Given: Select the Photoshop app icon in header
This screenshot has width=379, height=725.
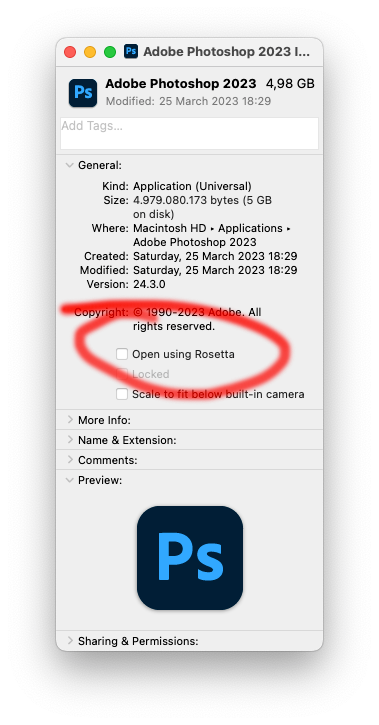Looking at the screenshot, I should [x=83, y=92].
